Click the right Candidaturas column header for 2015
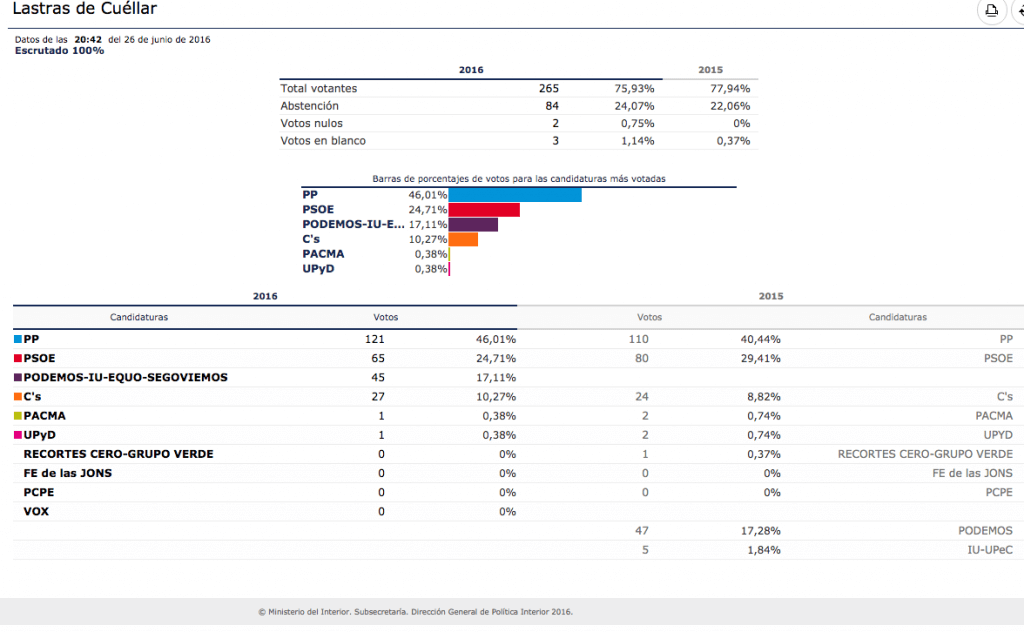 [897, 317]
